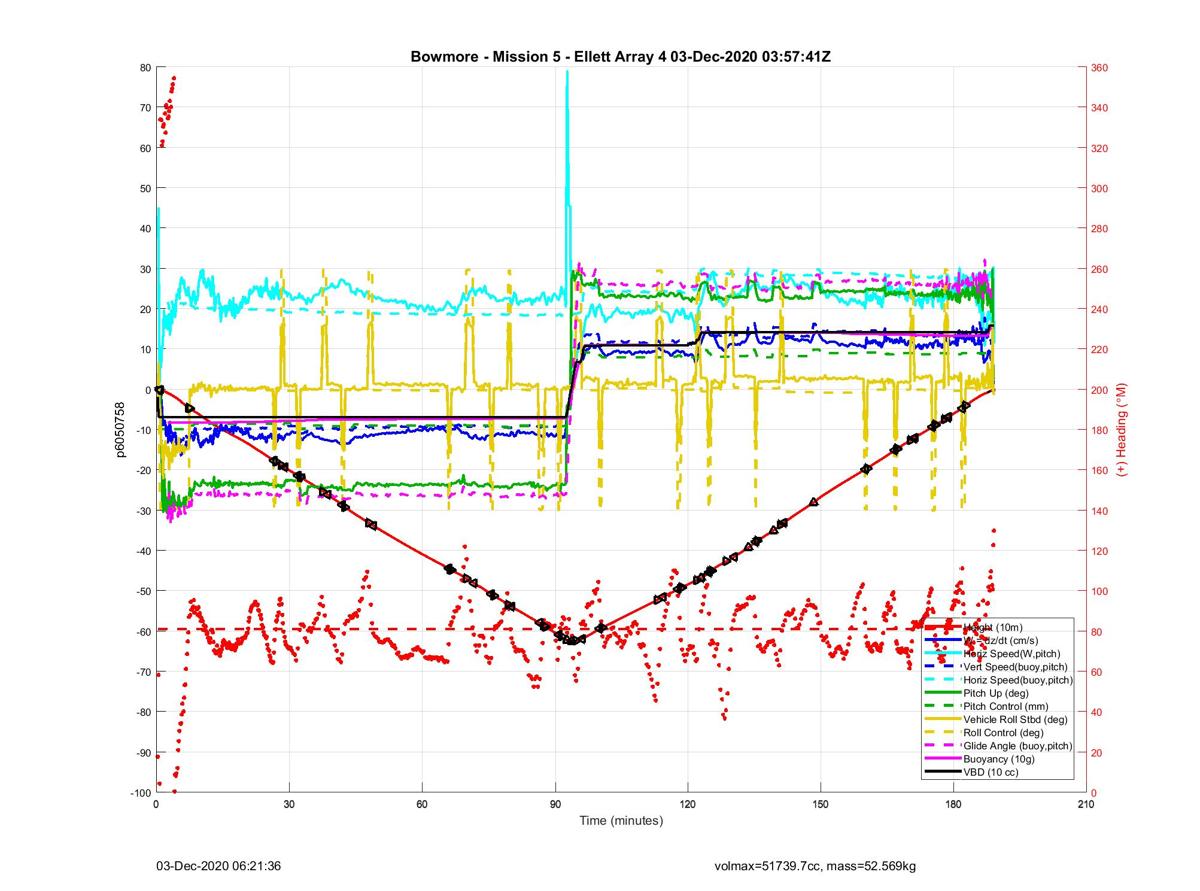Image resolution: width=1200 pixels, height=891 pixels.
Task: Click the "-70" left axis tick label
Action: (142, 672)
